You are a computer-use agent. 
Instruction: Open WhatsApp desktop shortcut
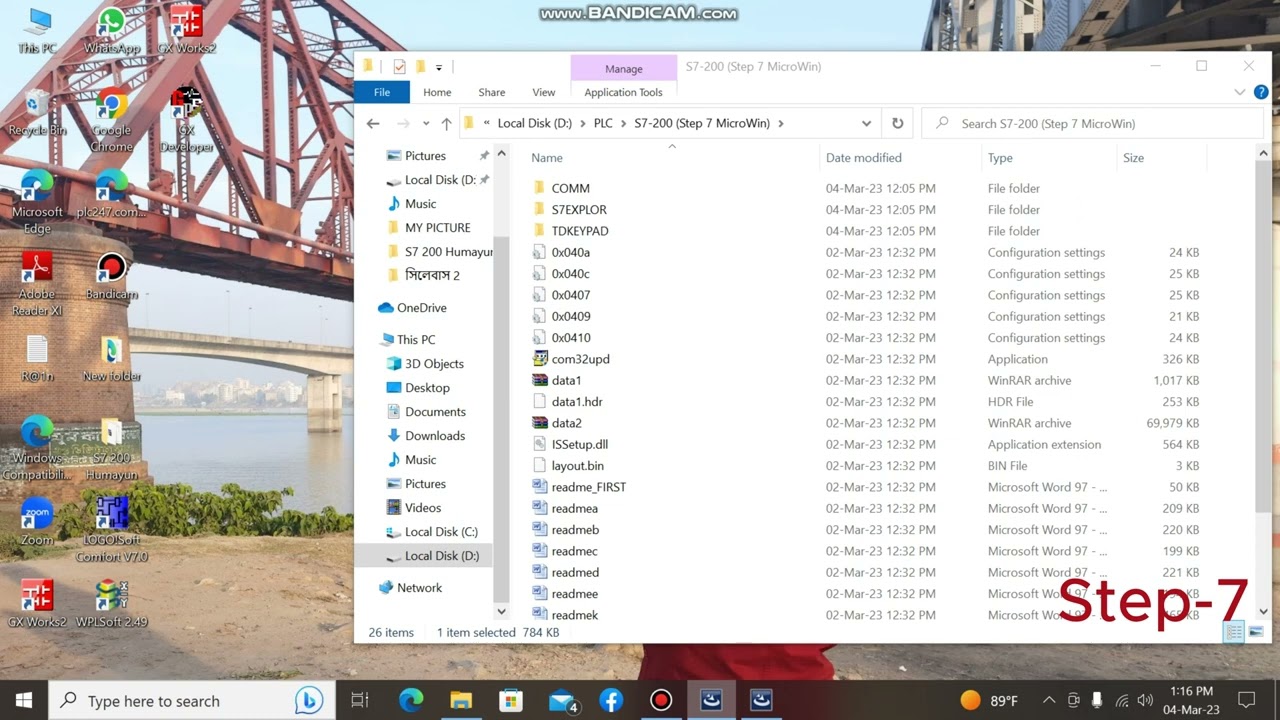(x=112, y=30)
